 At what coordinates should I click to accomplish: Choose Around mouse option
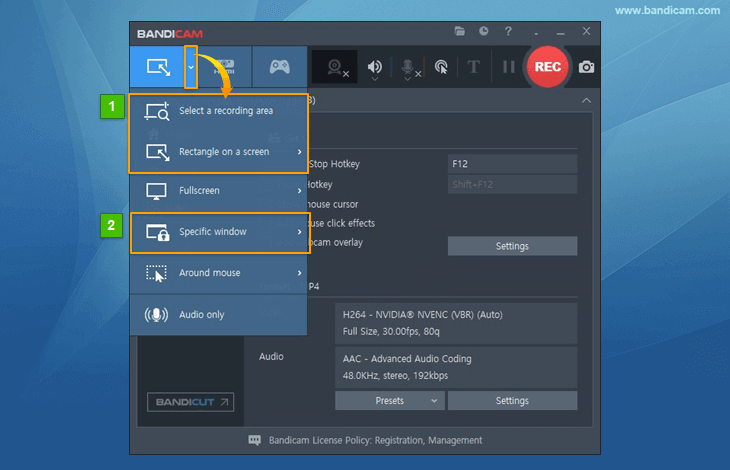tap(219, 273)
